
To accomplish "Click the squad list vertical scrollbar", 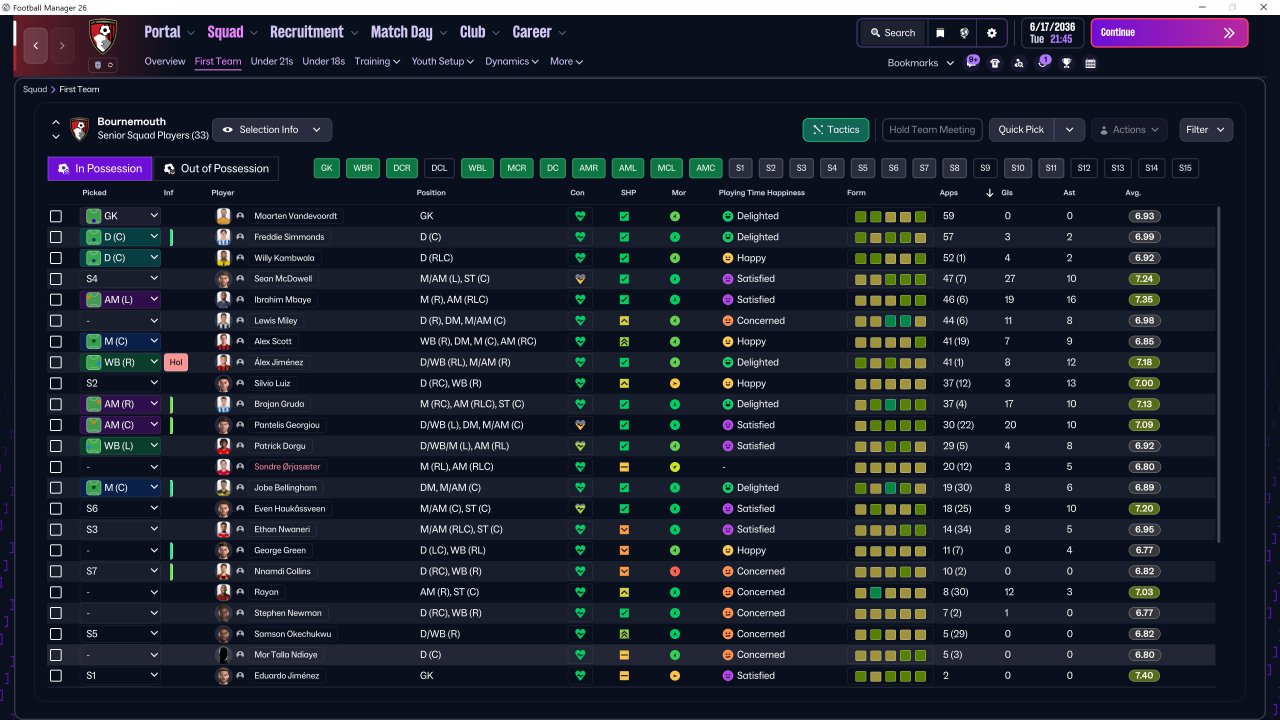I will point(1219,375).
